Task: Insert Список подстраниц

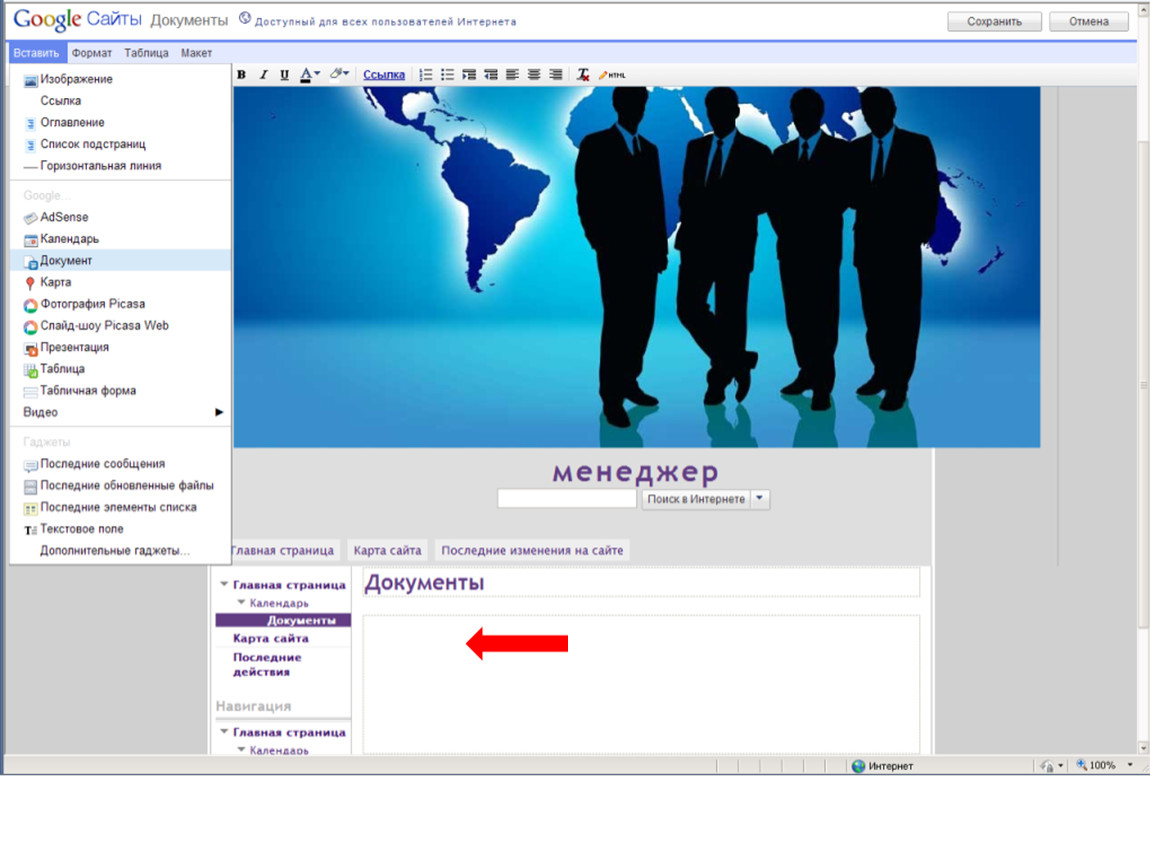Action: pyautogui.click(x=120, y=144)
